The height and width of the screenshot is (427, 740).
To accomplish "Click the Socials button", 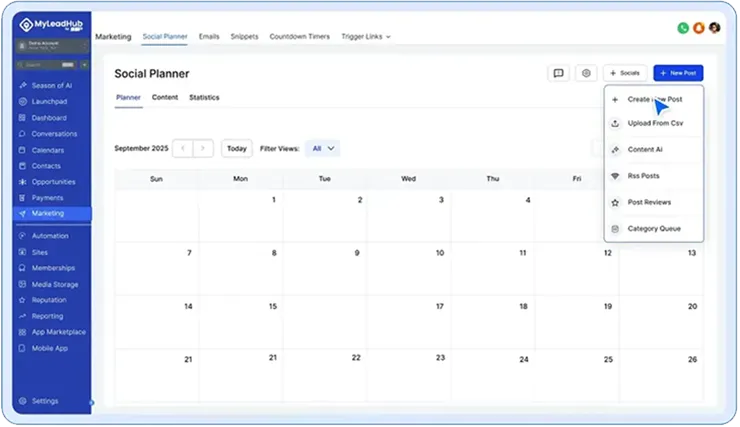I will click(625, 73).
